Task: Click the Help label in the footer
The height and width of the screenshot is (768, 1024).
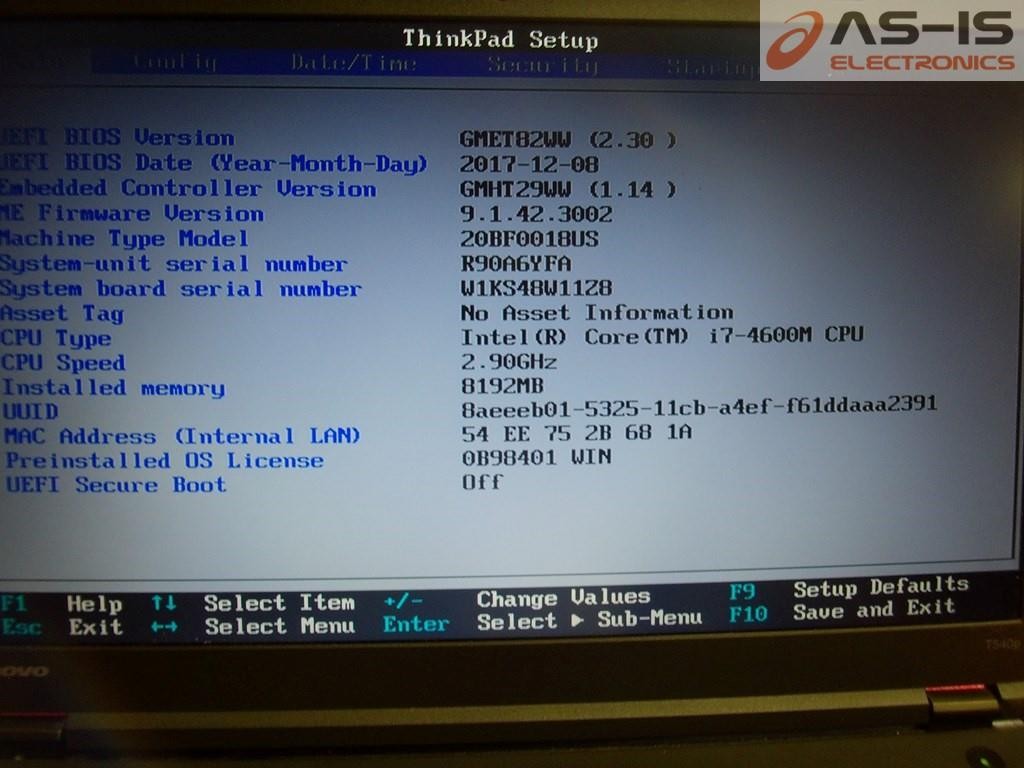Action: coord(95,603)
